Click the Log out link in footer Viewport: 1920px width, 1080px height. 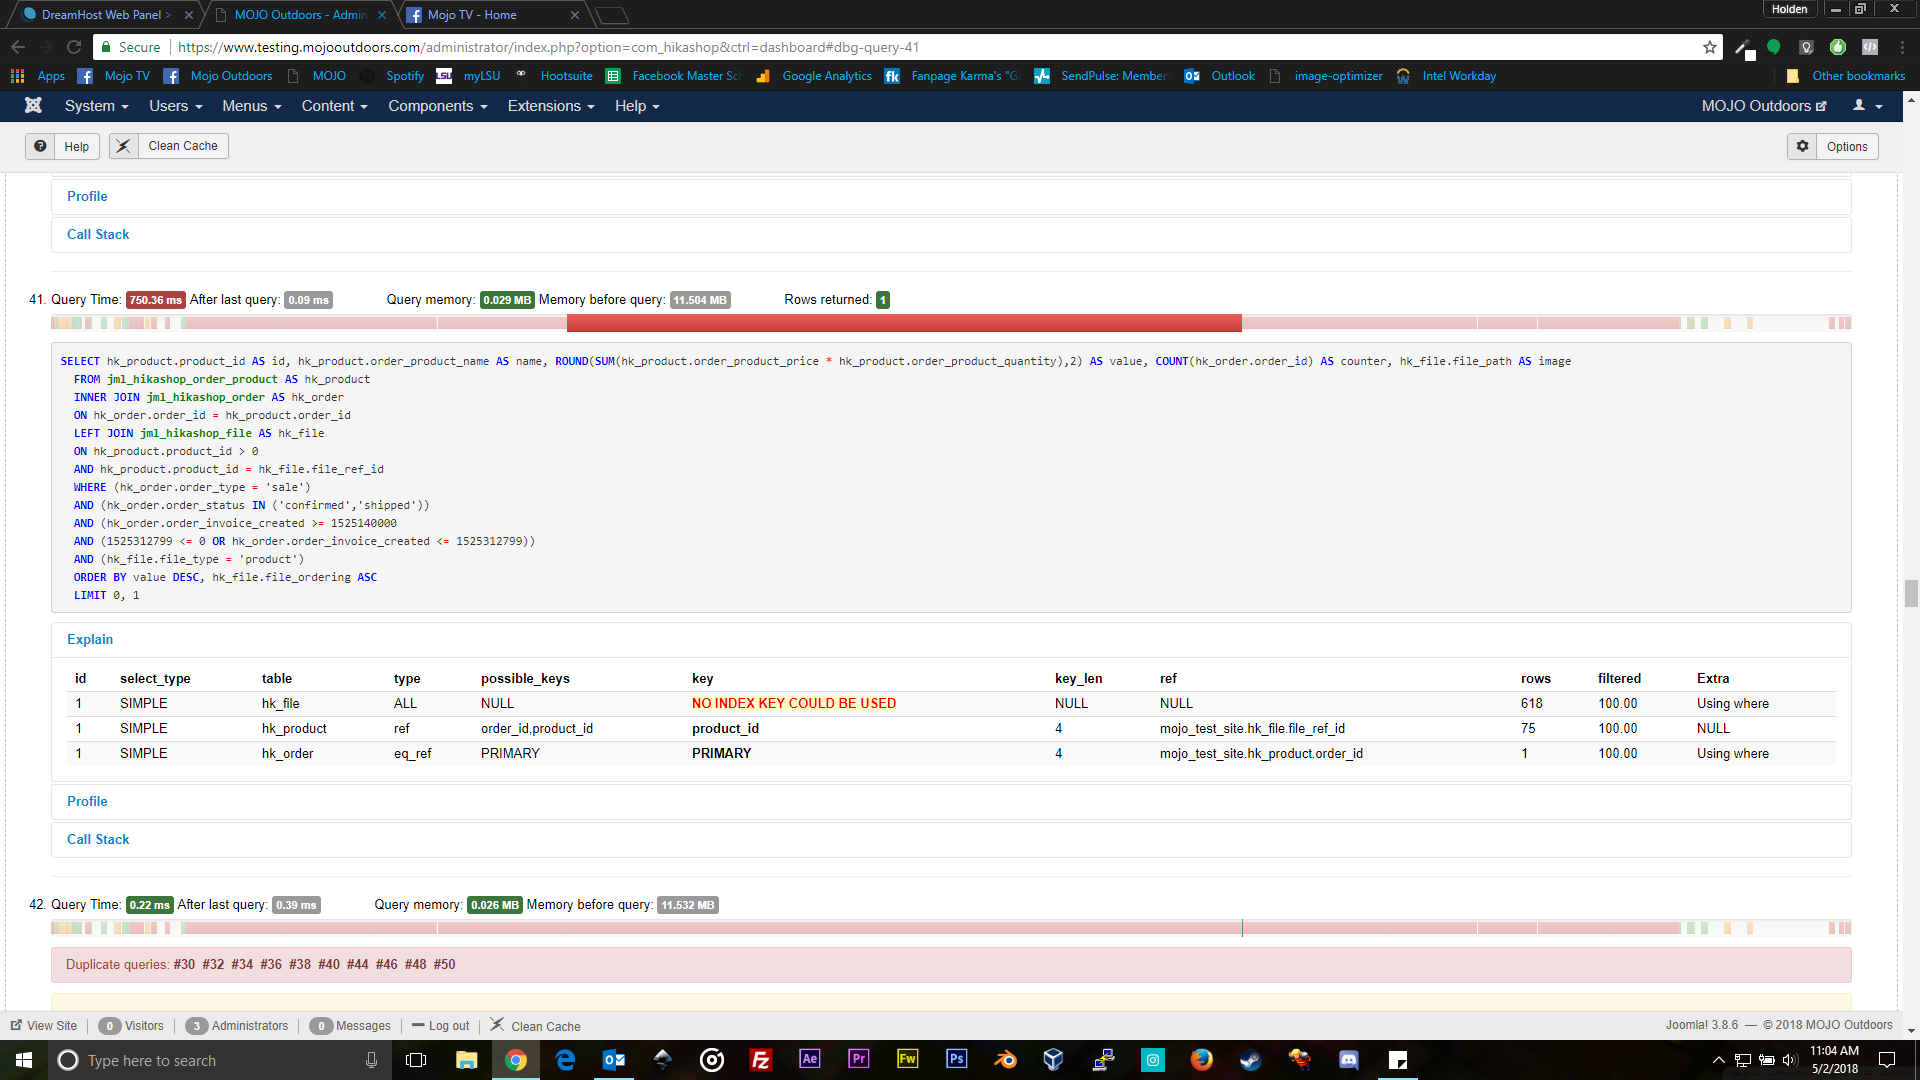(440, 1026)
